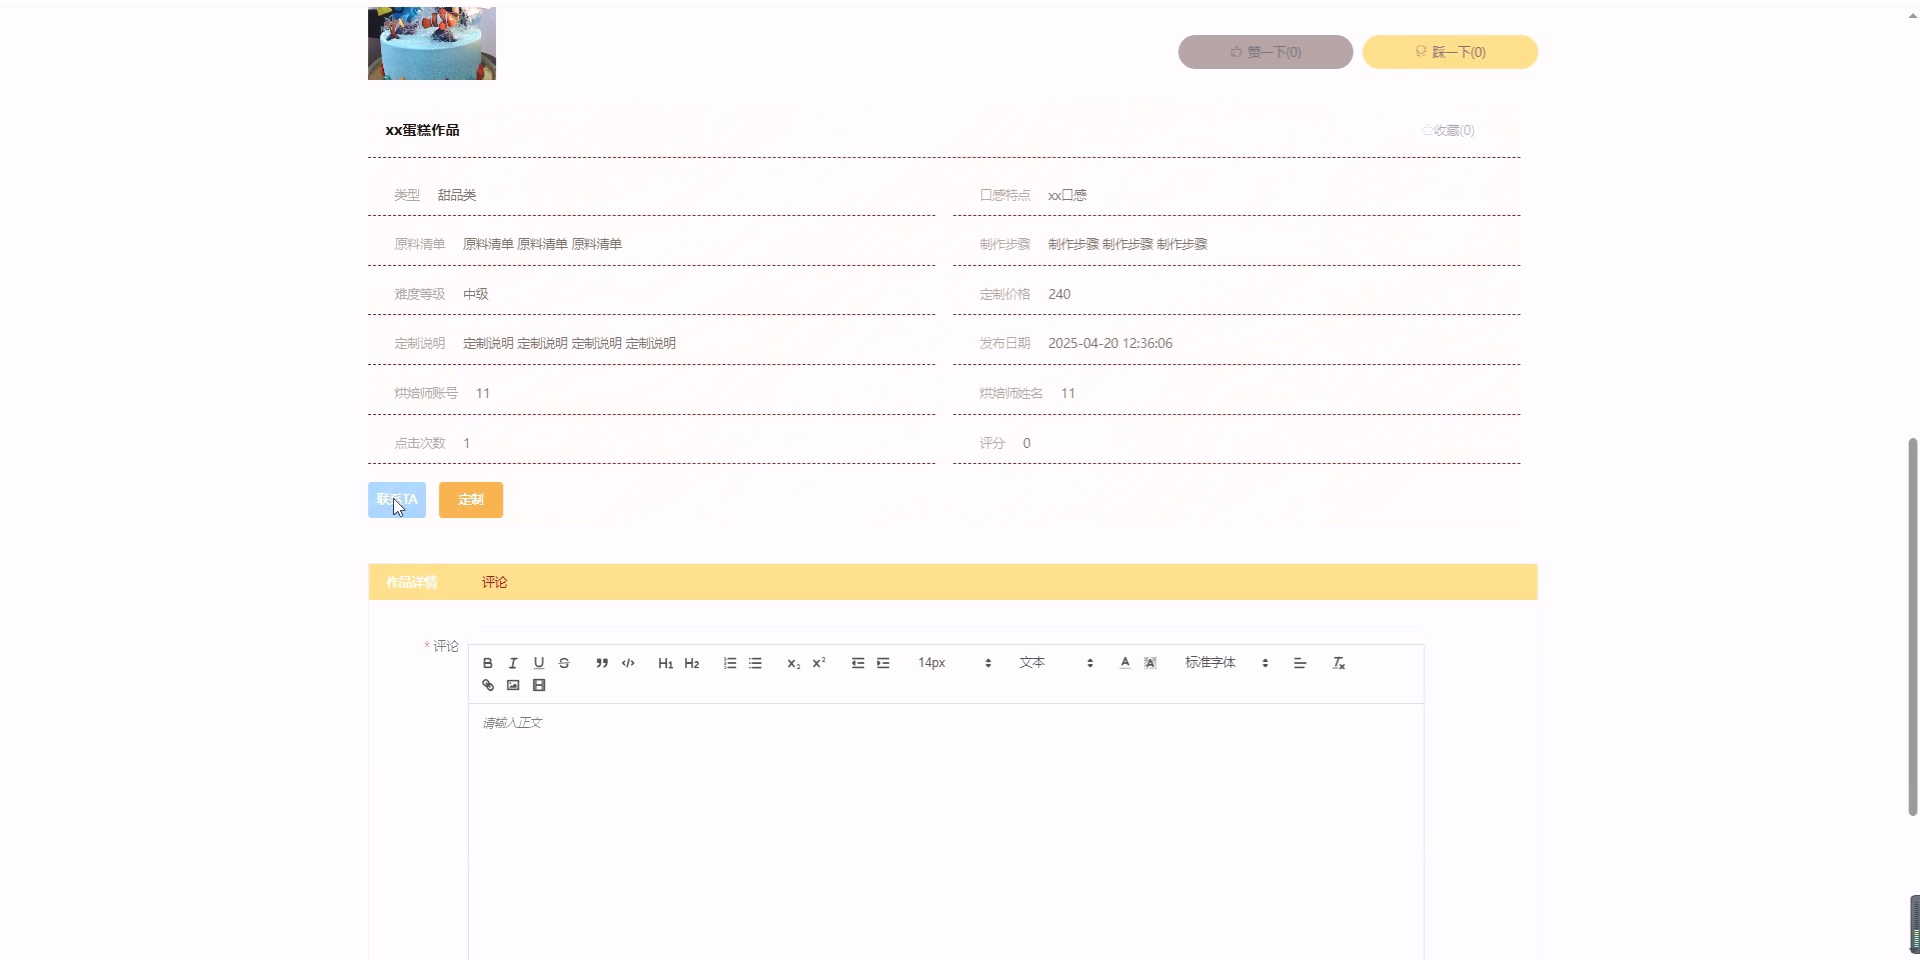The image size is (1920, 960).
Task: Insert a blockquote
Action: click(x=602, y=663)
